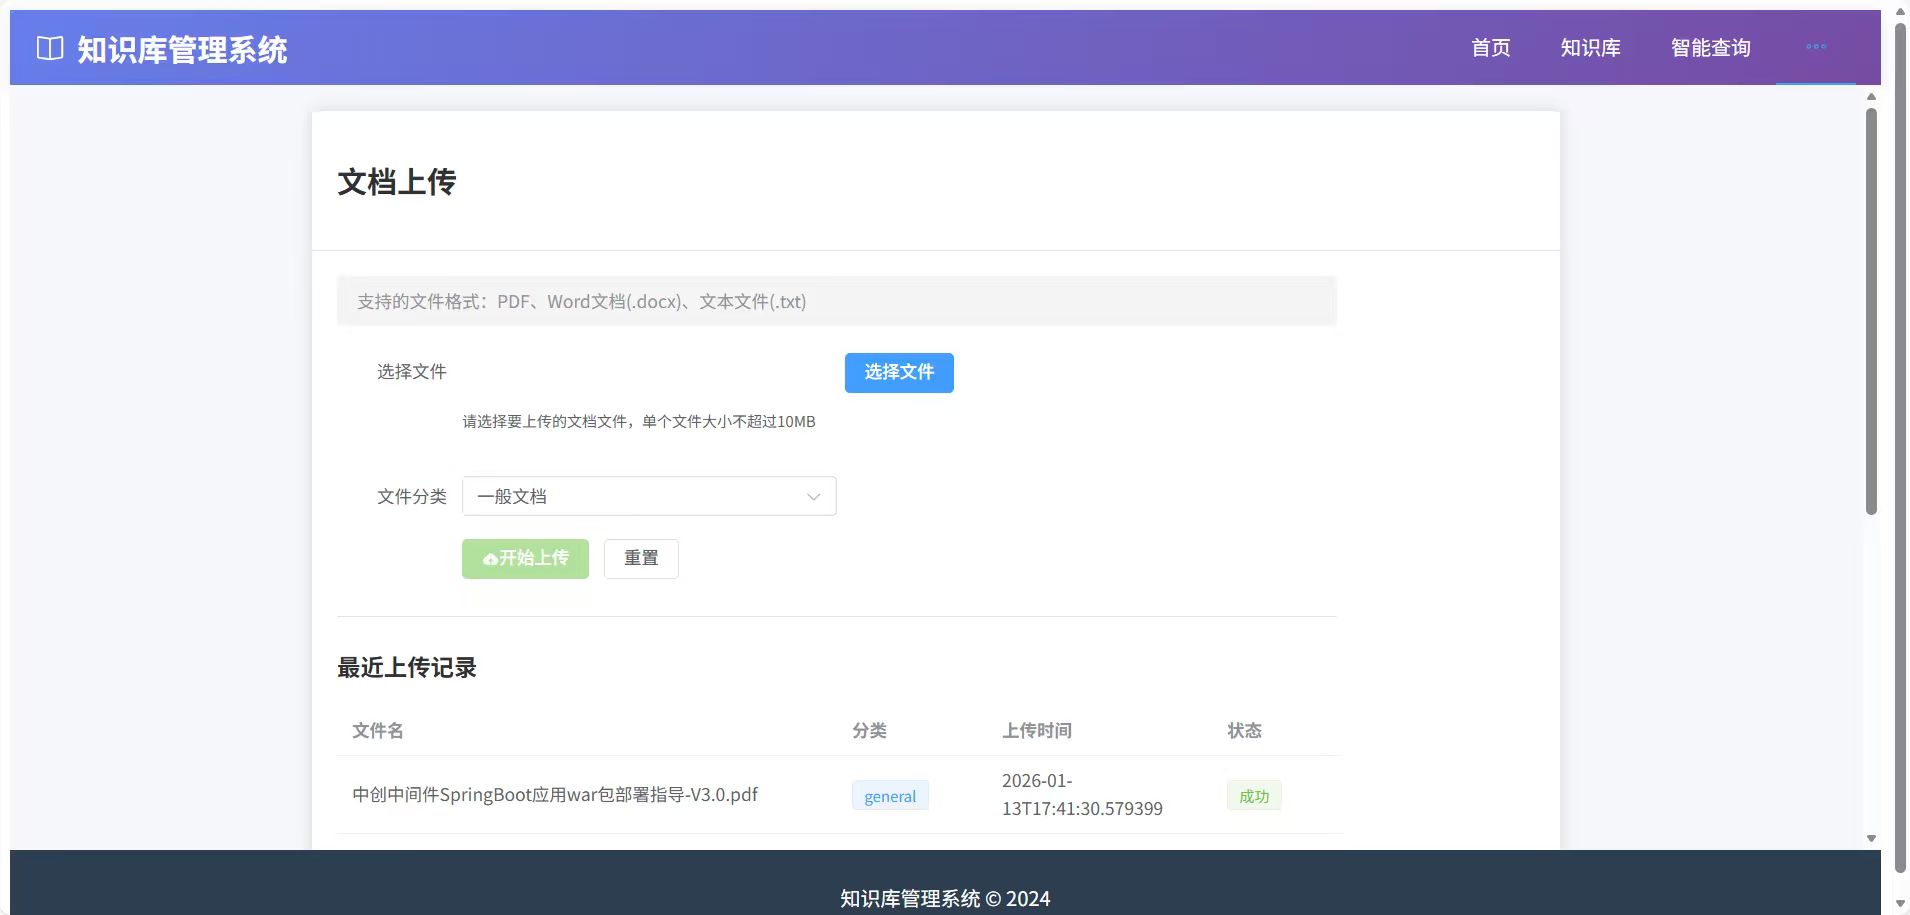Switch to the 知识库 tab
Screen dimensions: 1910x915
tap(1590, 47)
